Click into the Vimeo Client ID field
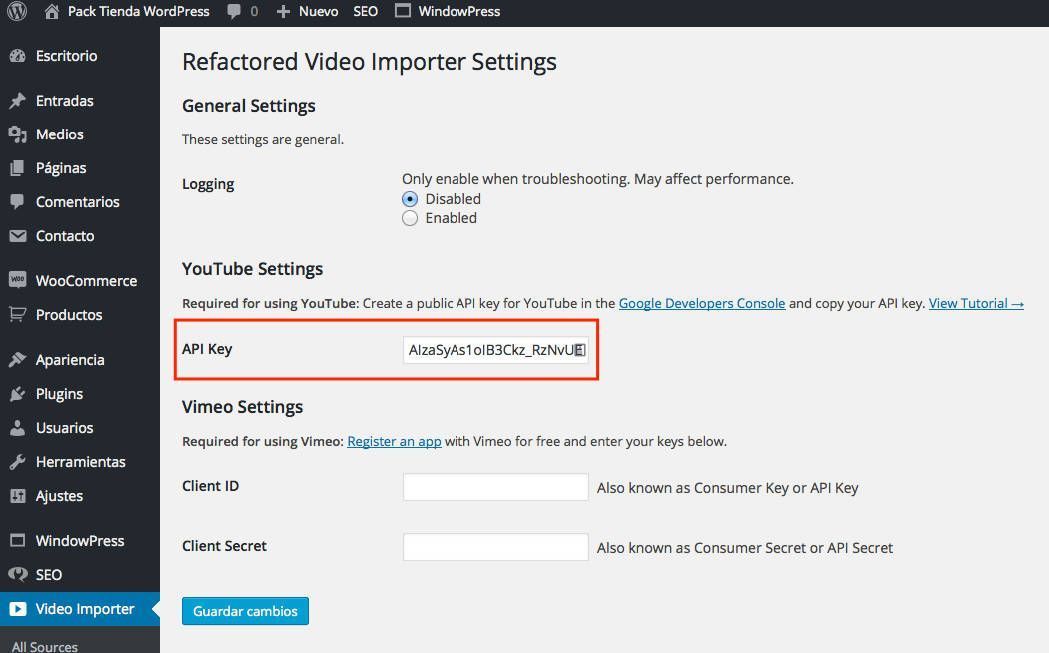Image resolution: width=1049 pixels, height=653 pixels. [496, 487]
